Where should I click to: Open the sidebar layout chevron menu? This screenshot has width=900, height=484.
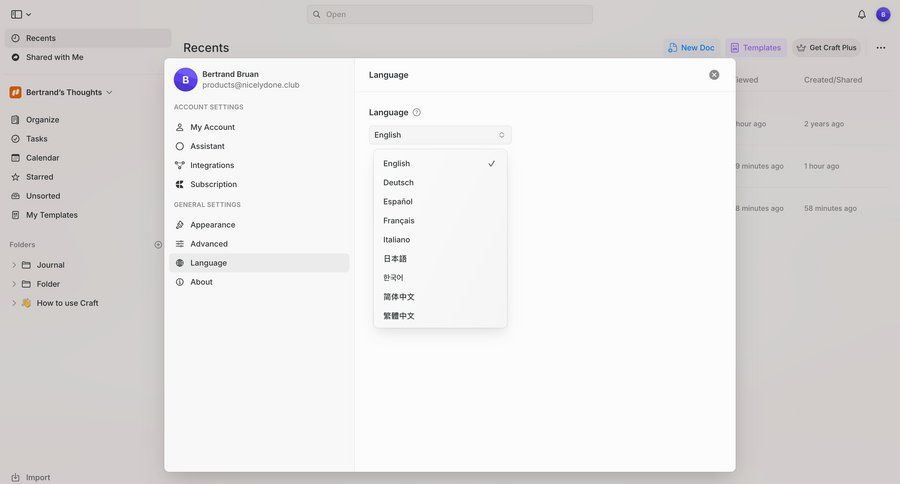coord(29,14)
